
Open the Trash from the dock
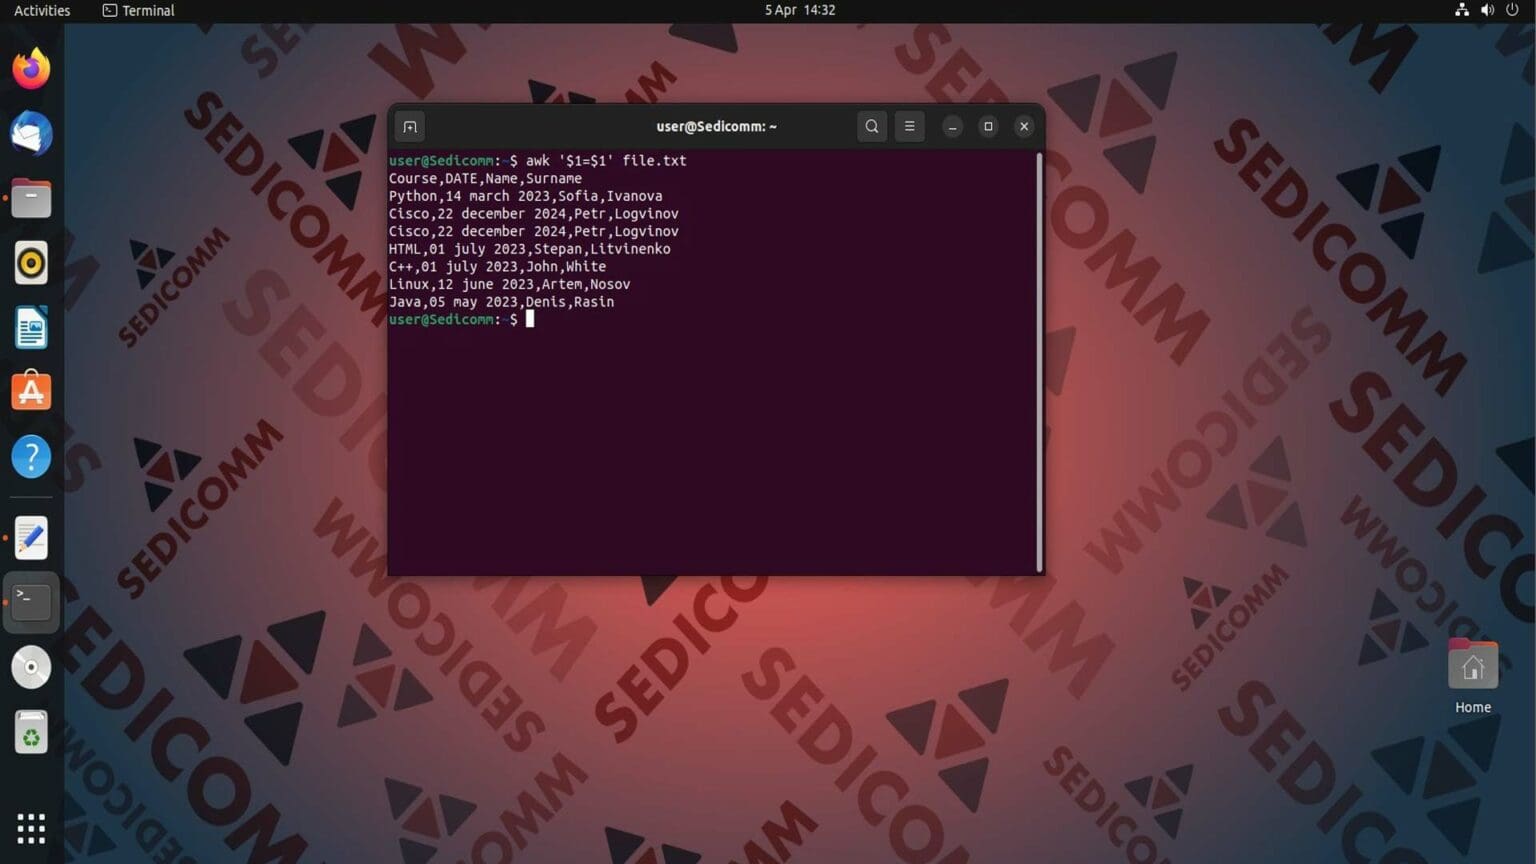click(31, 733)
